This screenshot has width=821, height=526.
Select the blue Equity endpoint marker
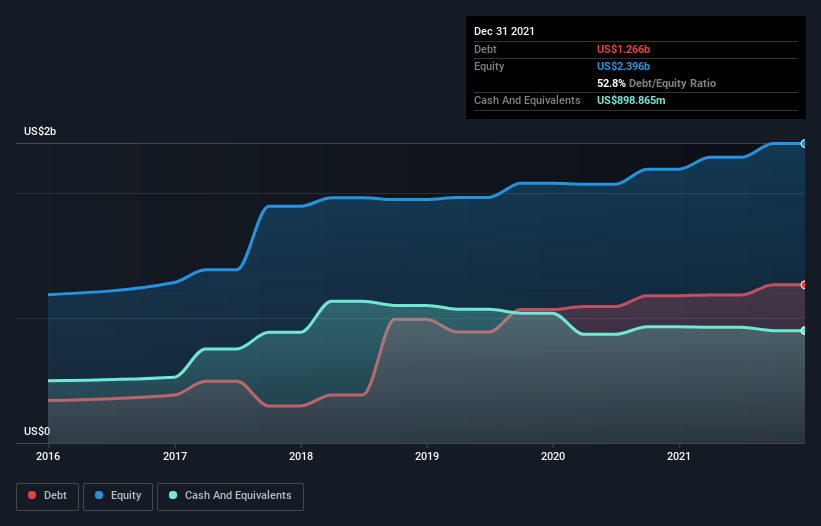click(804, 143)
